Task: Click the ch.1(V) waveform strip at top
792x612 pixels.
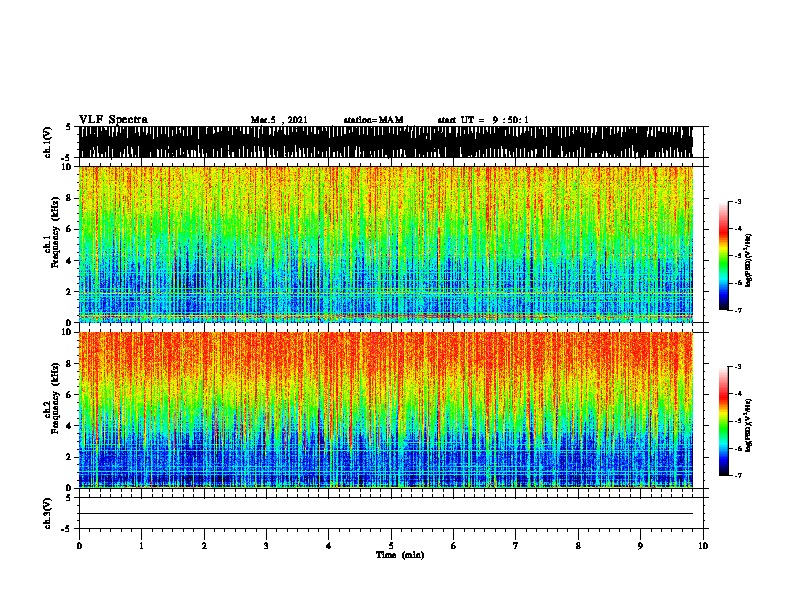Action: 386,142
